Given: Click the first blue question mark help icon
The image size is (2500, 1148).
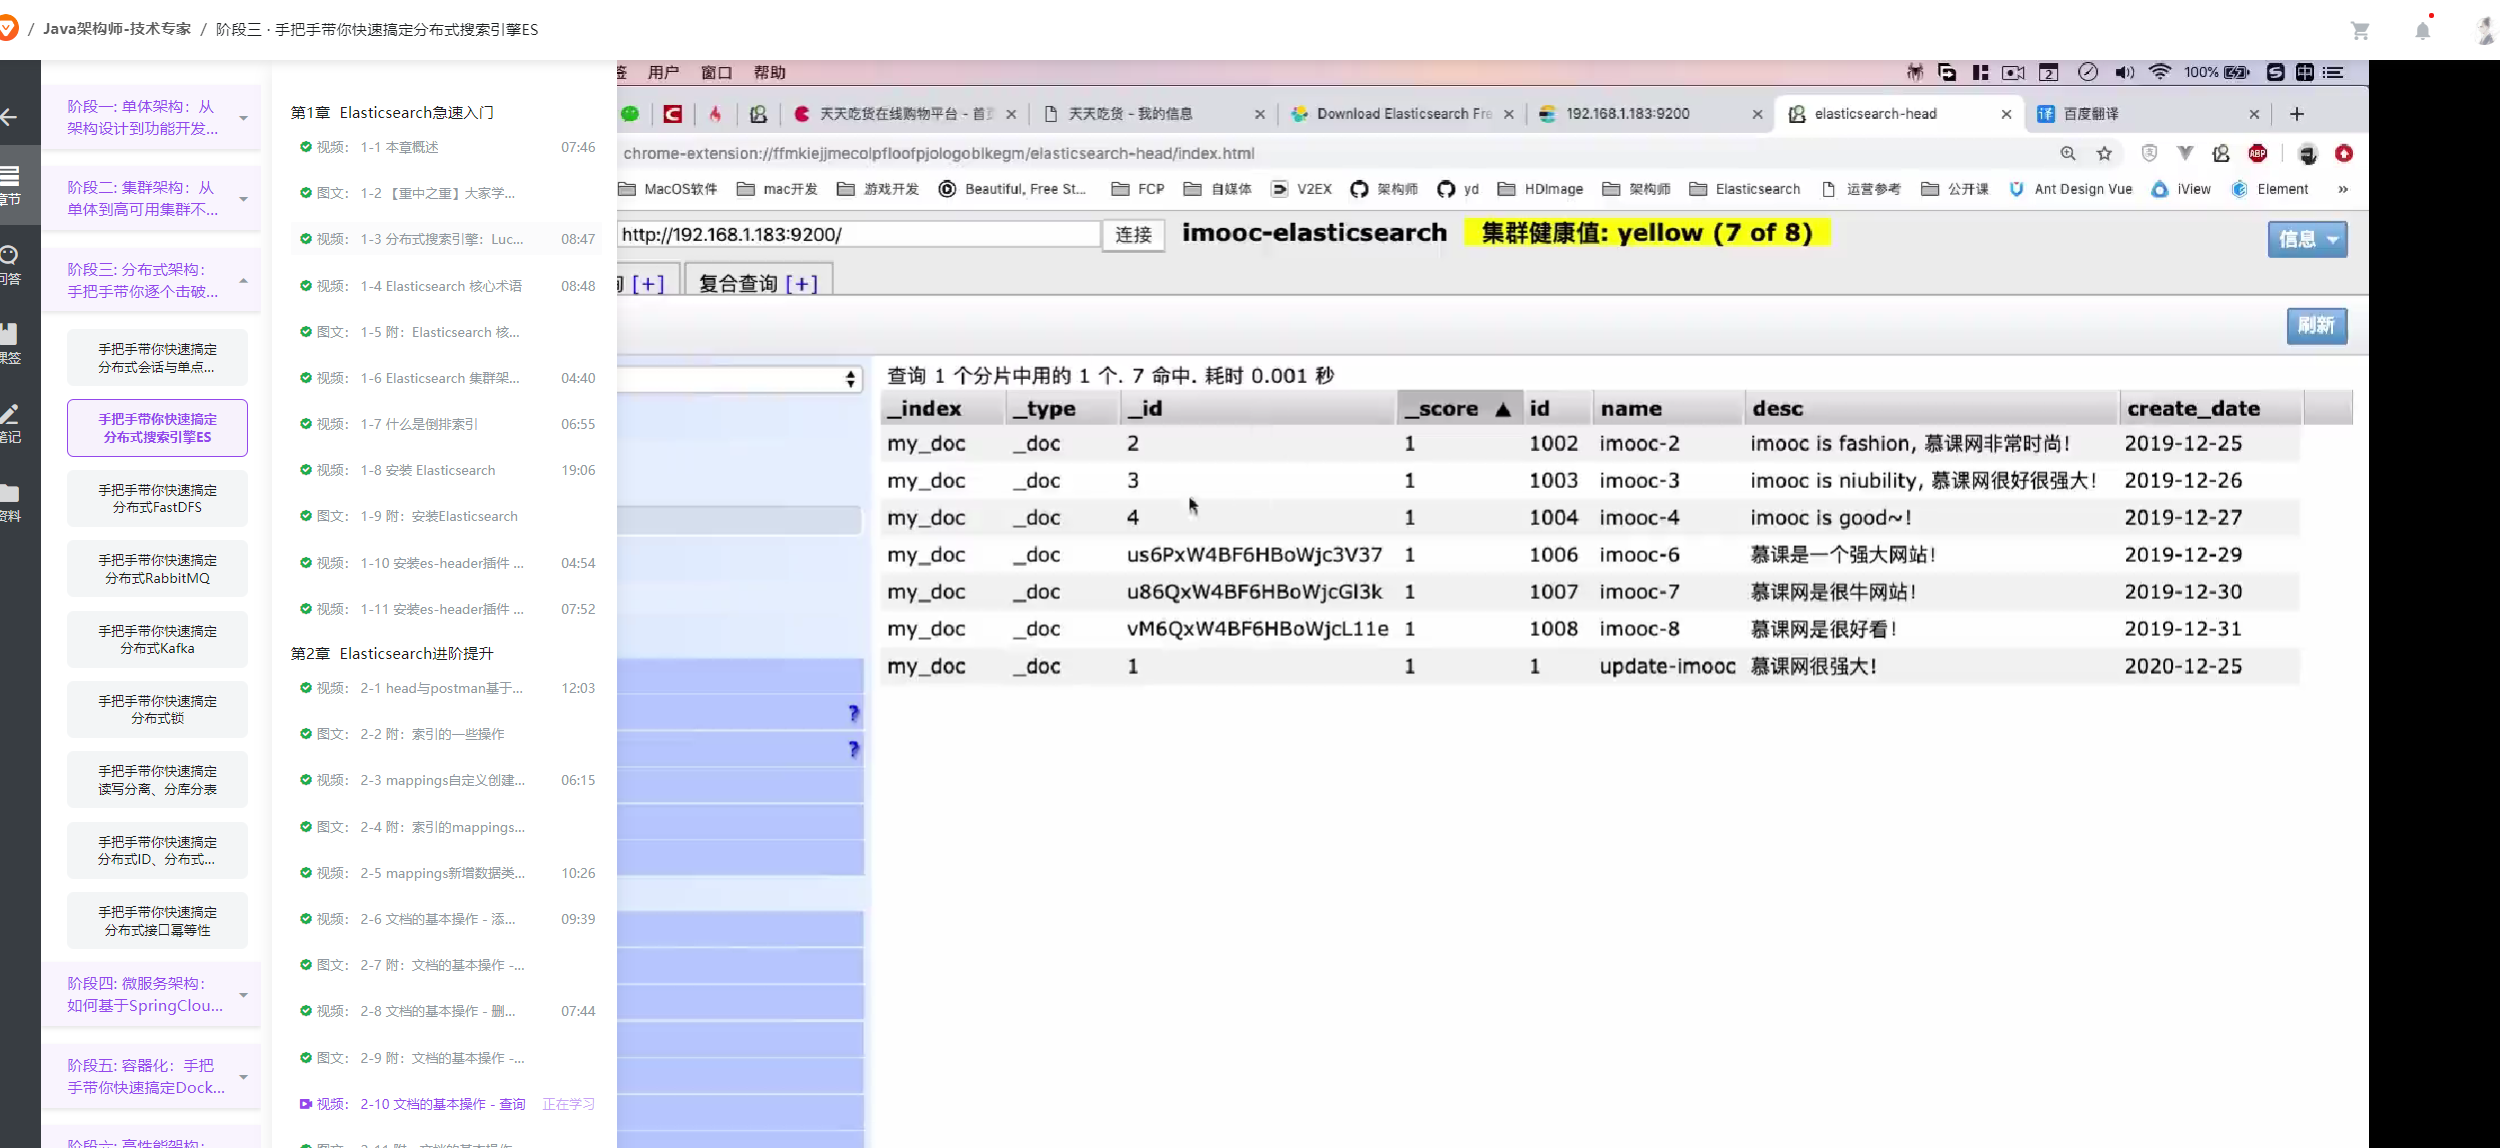Looking at the screenshot, I should click(x=853, y=713).
